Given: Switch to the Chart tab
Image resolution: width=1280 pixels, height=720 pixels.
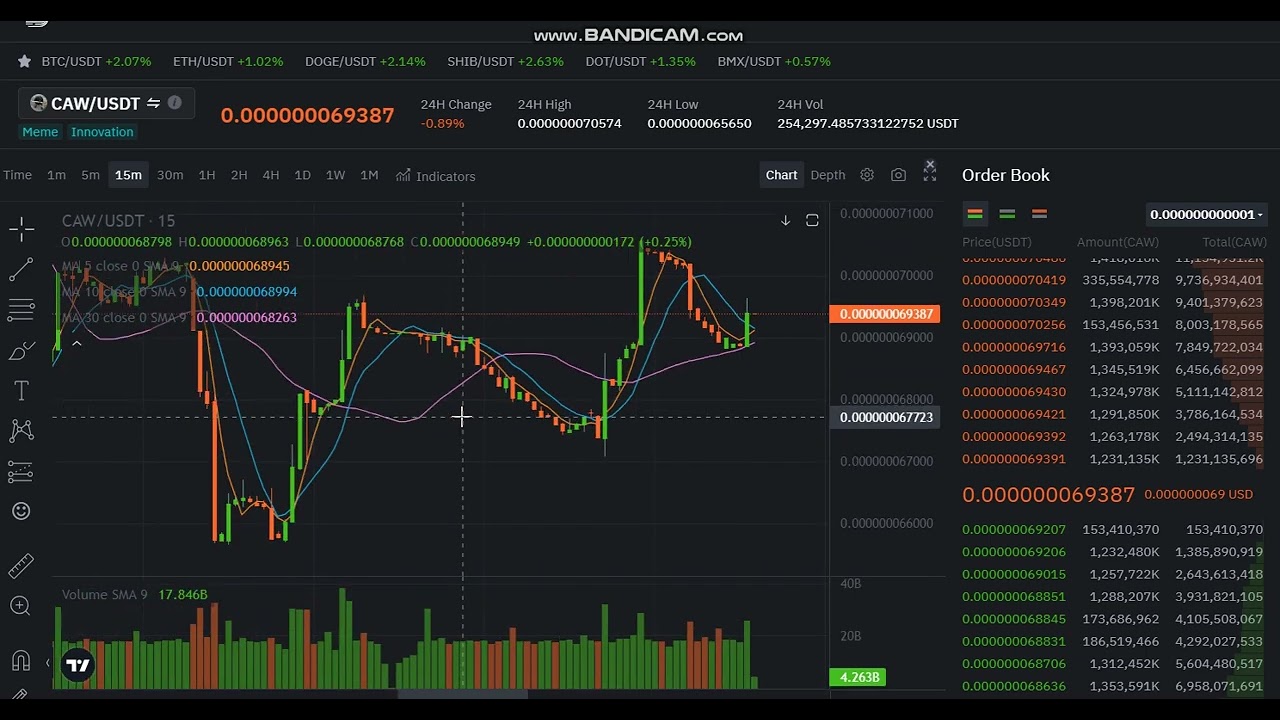Looking at the screenshot, I should click(781, 175).
